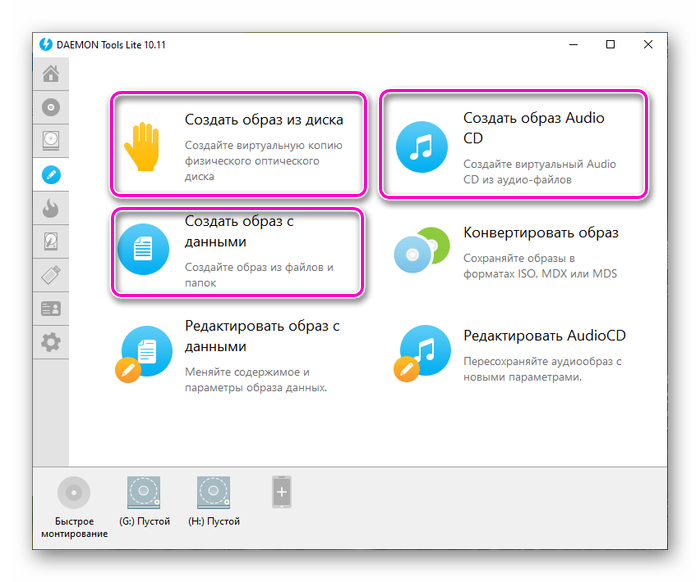Open the iSCSI/contacts card sidebar icon
The width and height of the screenshot is (700, 582).
tap(51, 308)
